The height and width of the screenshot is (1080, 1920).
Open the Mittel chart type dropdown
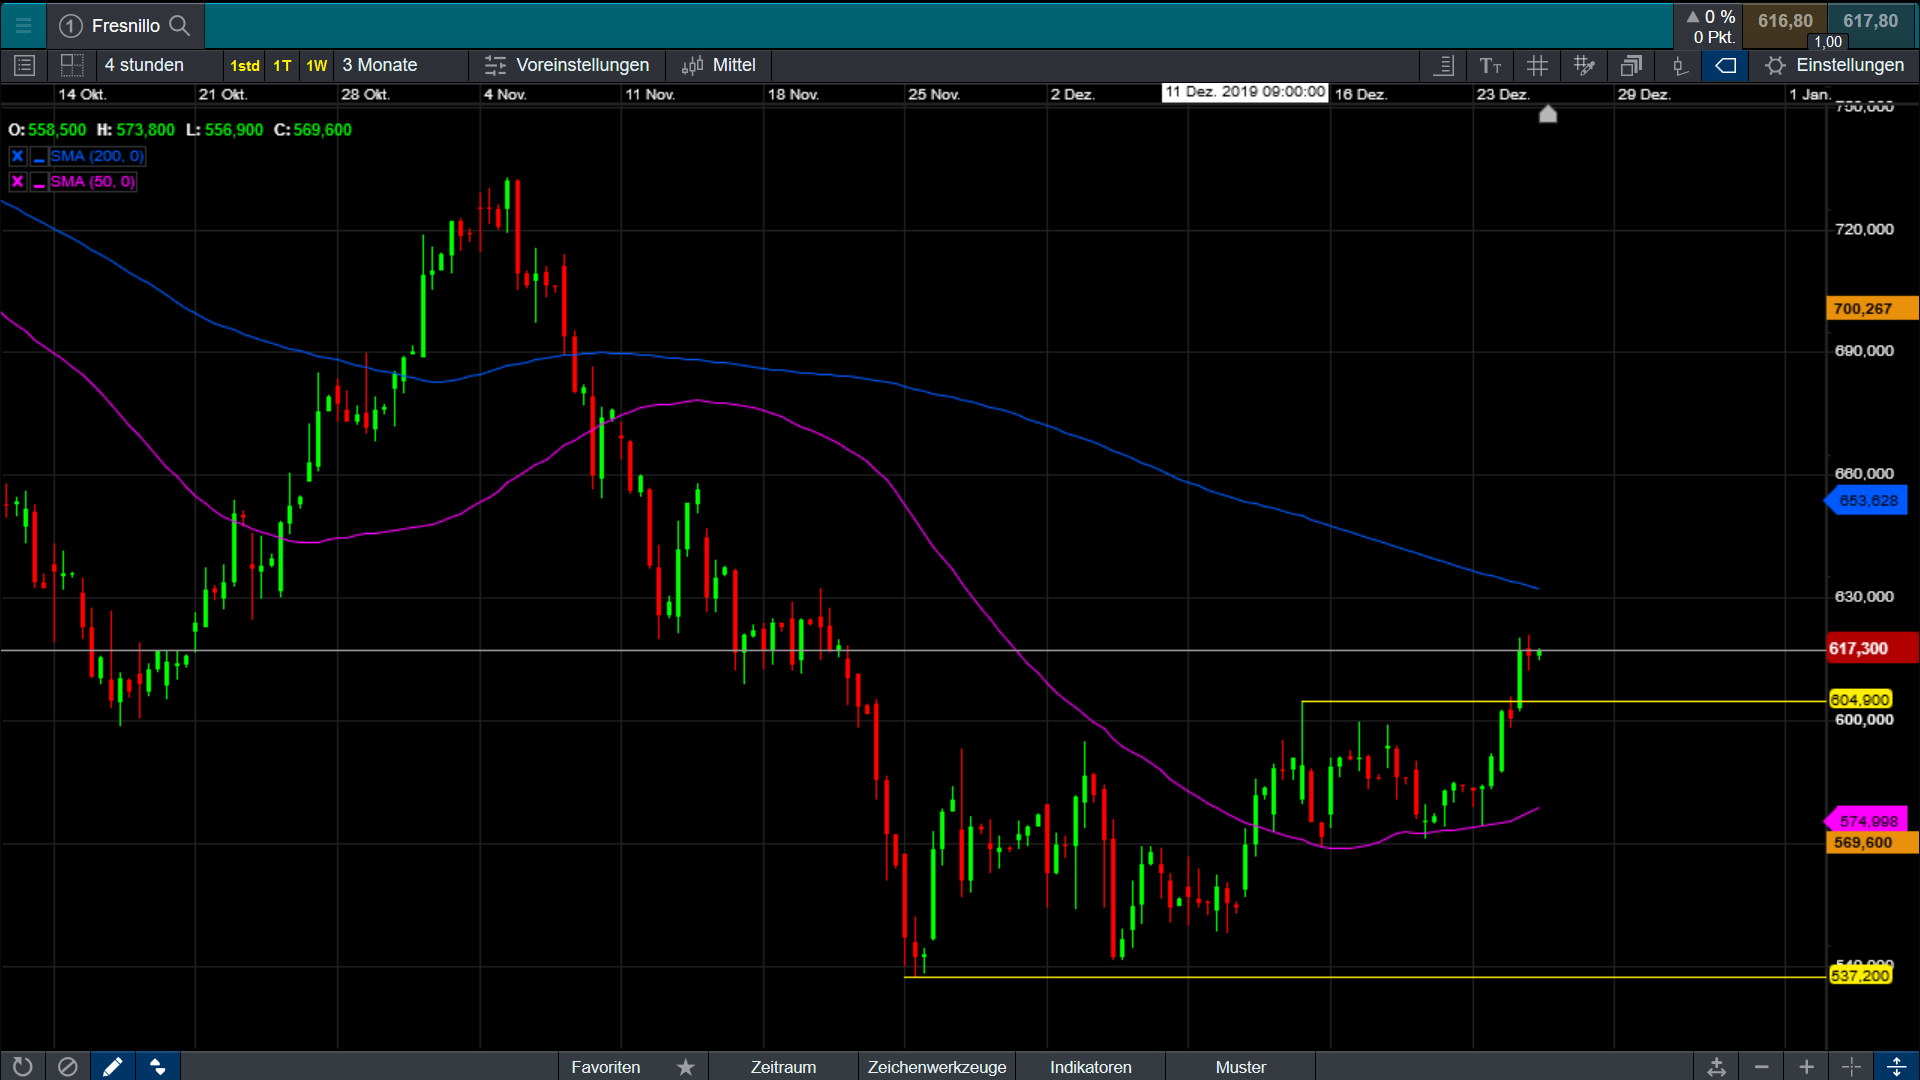[719, 65]
